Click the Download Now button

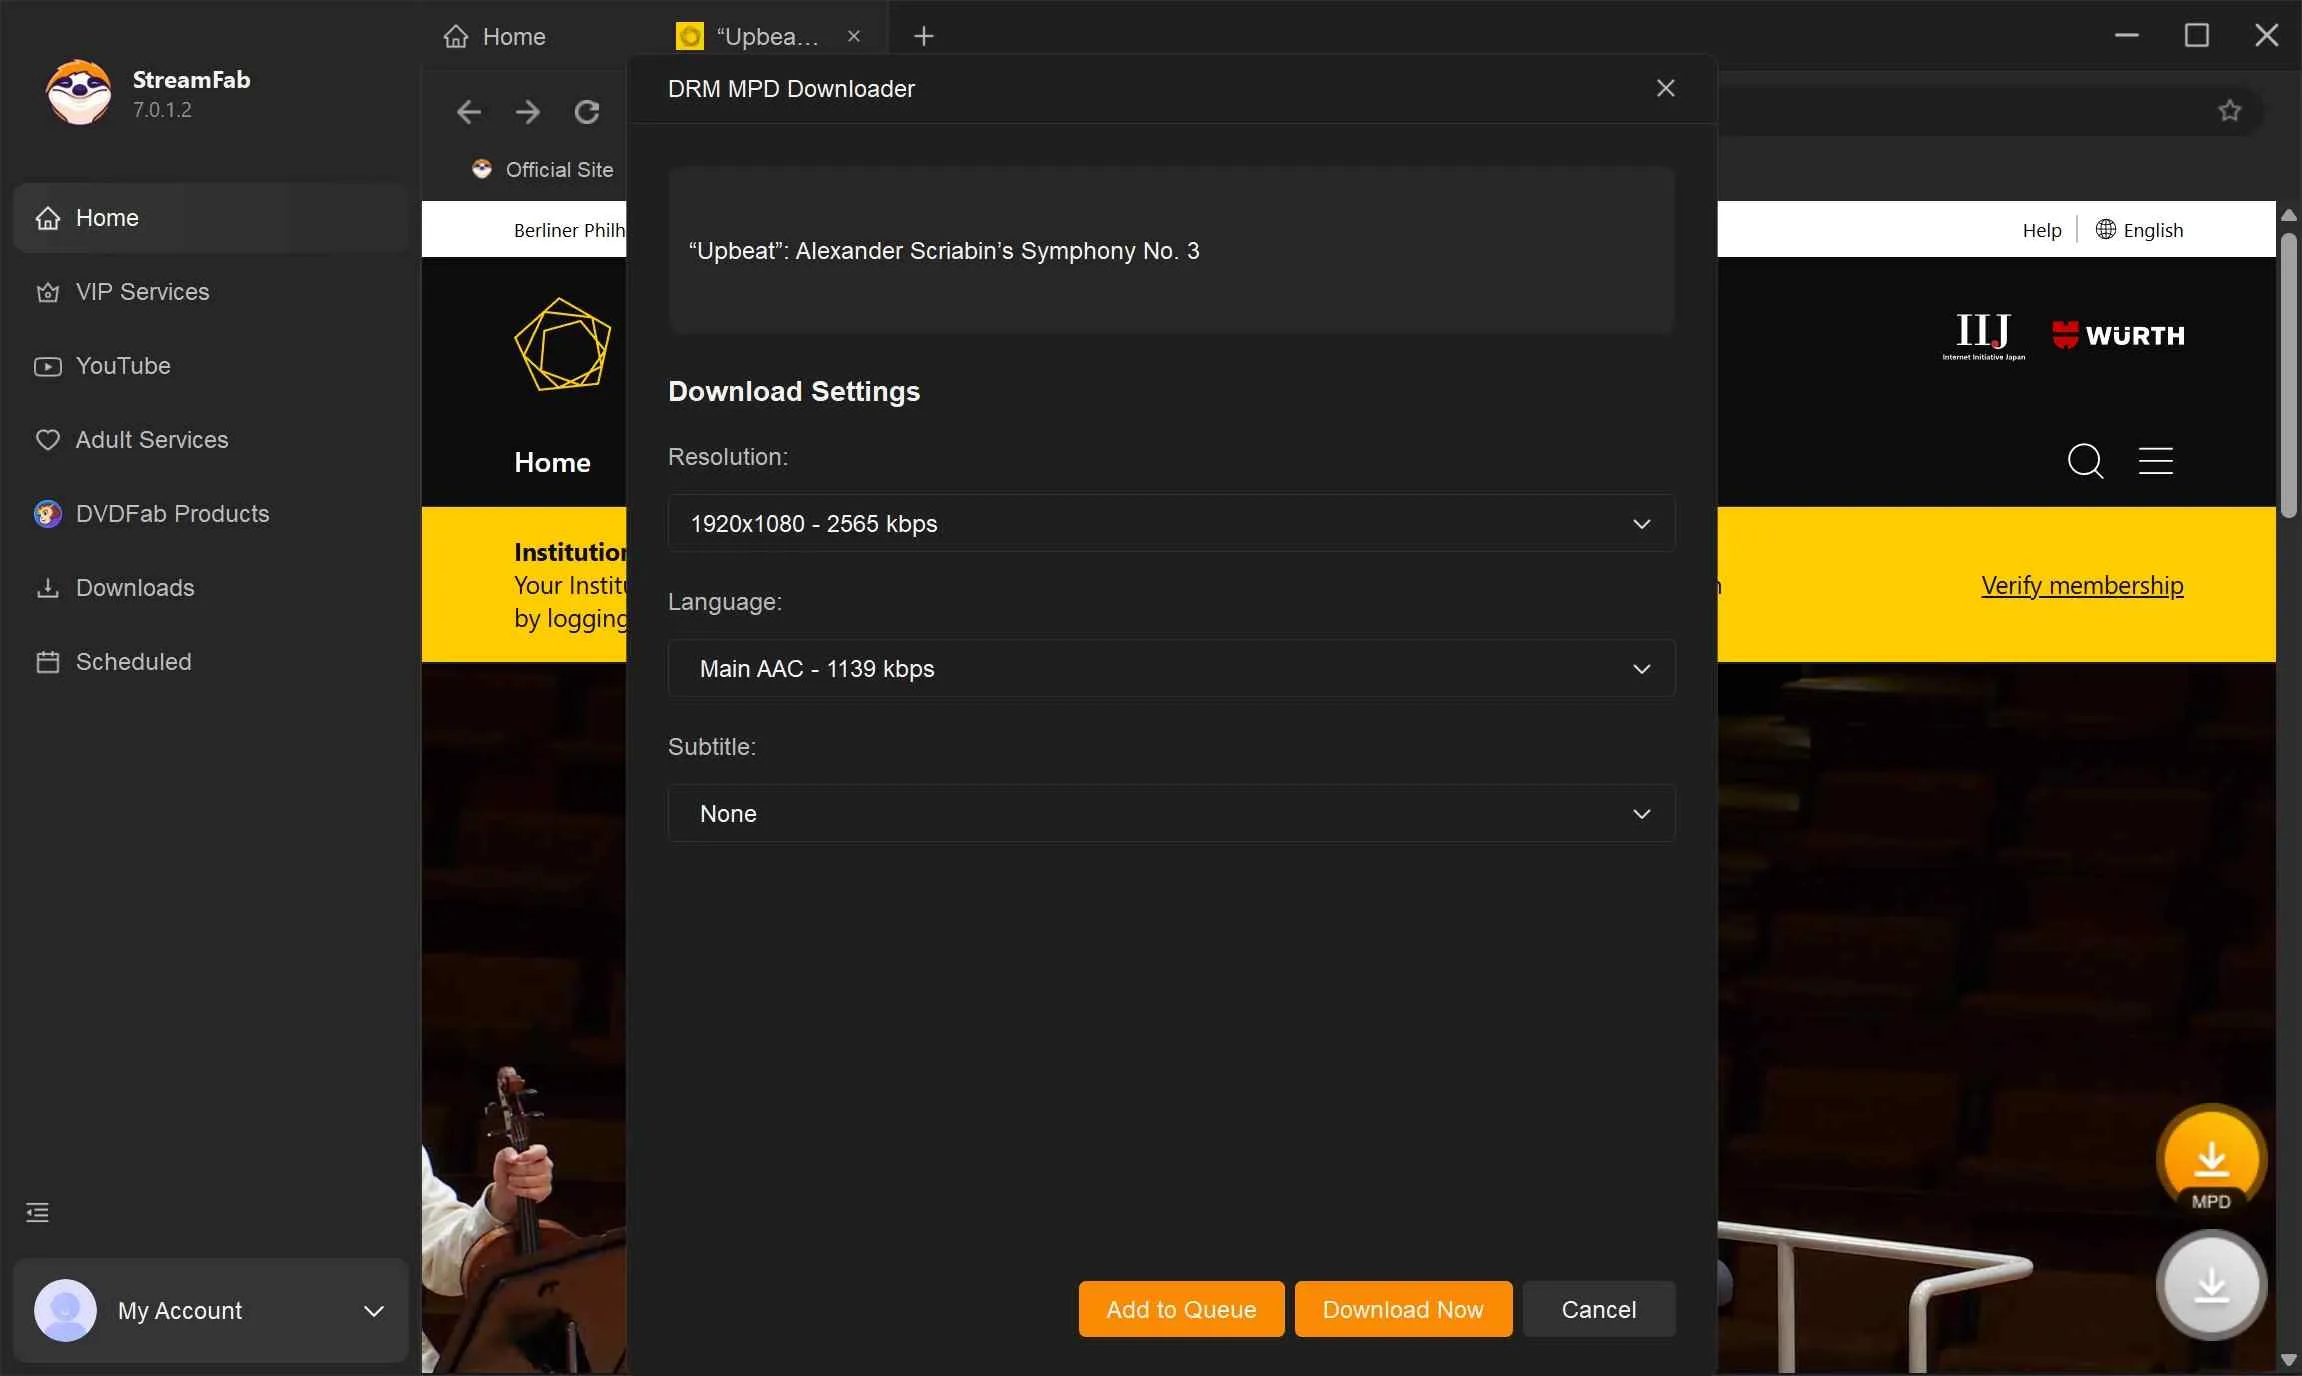point(1401,1309)
